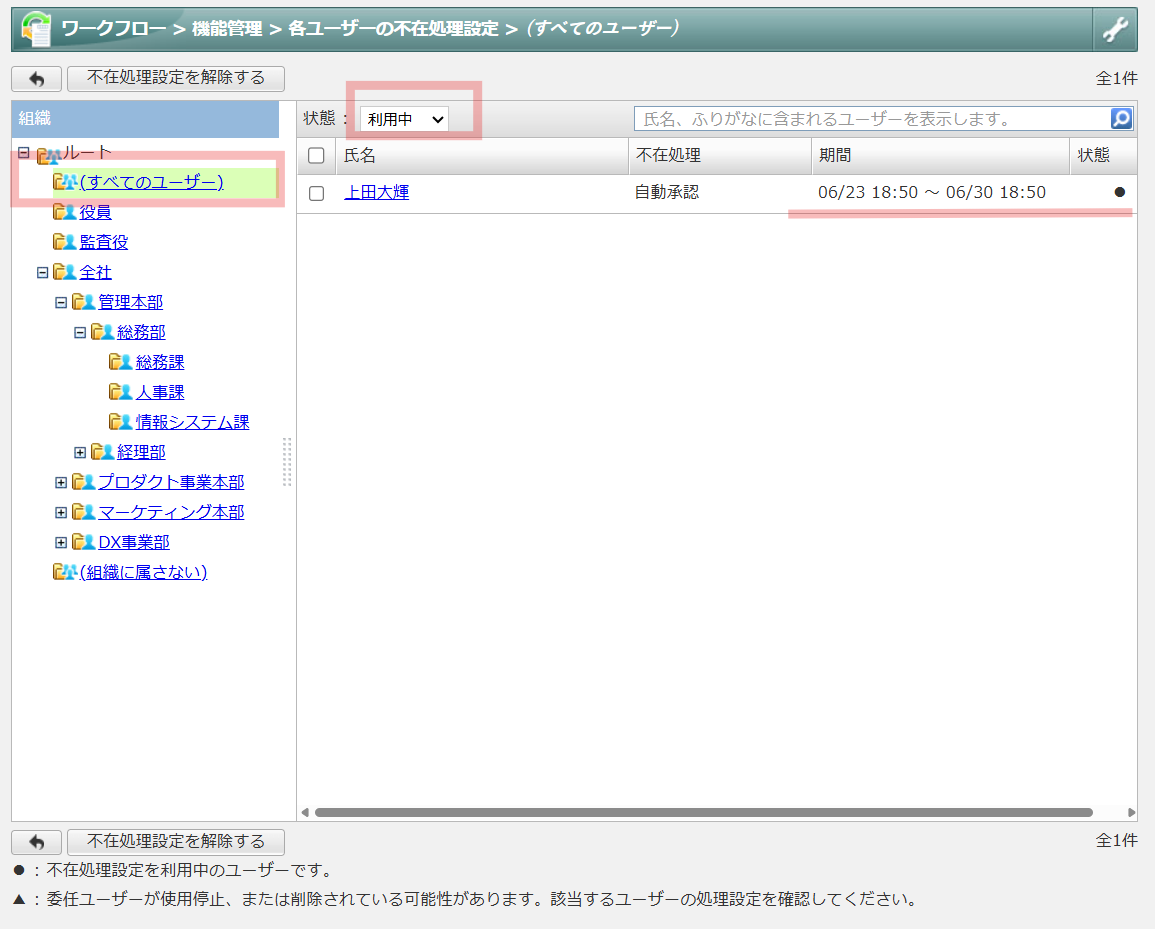Go to ワークフロー in breadcrumb
The width and height of the screenshot is (1155, 929).
click(x=113, y=29)
